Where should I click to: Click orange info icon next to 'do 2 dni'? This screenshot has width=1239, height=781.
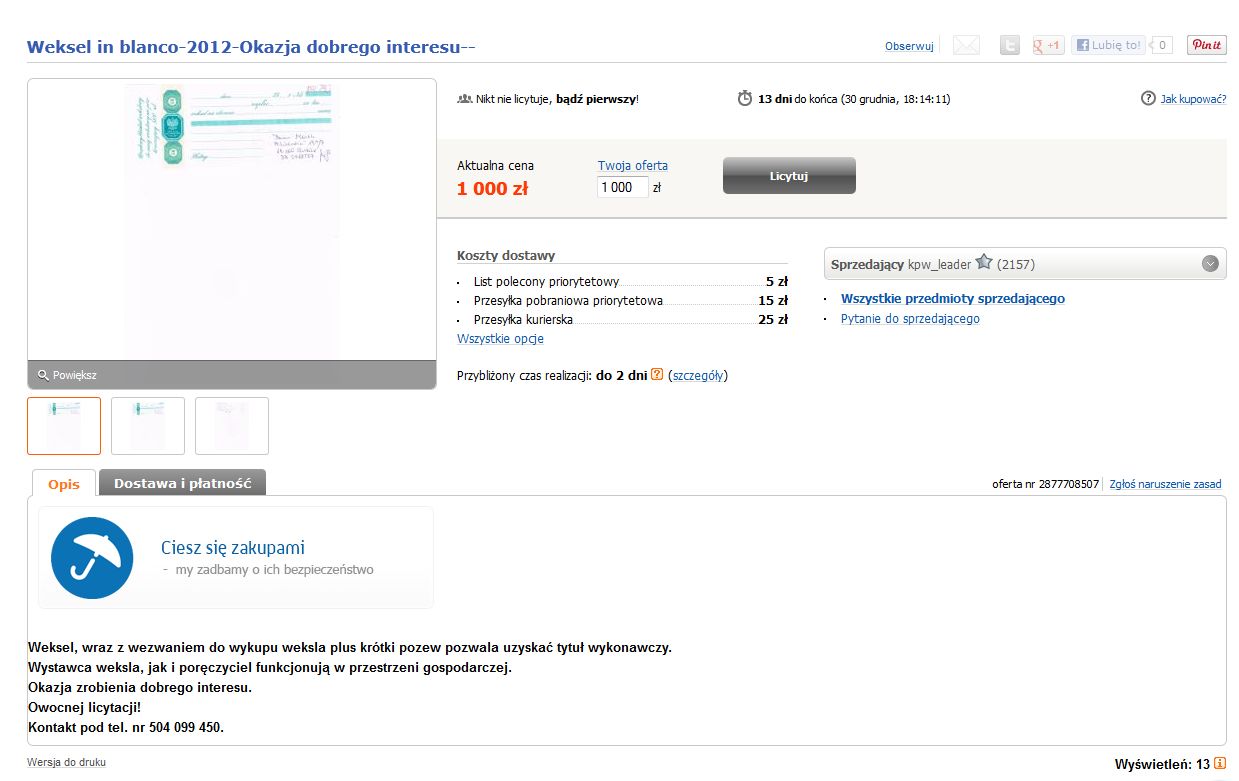[x=657, y=375]
